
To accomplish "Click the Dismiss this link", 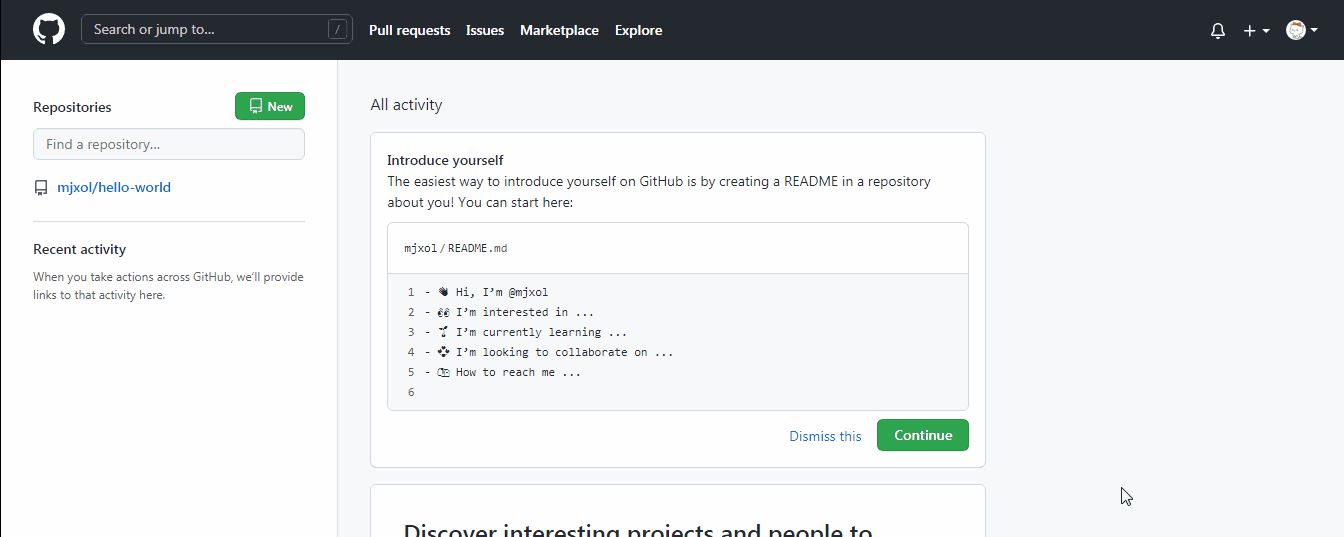I will click(825, 436).
